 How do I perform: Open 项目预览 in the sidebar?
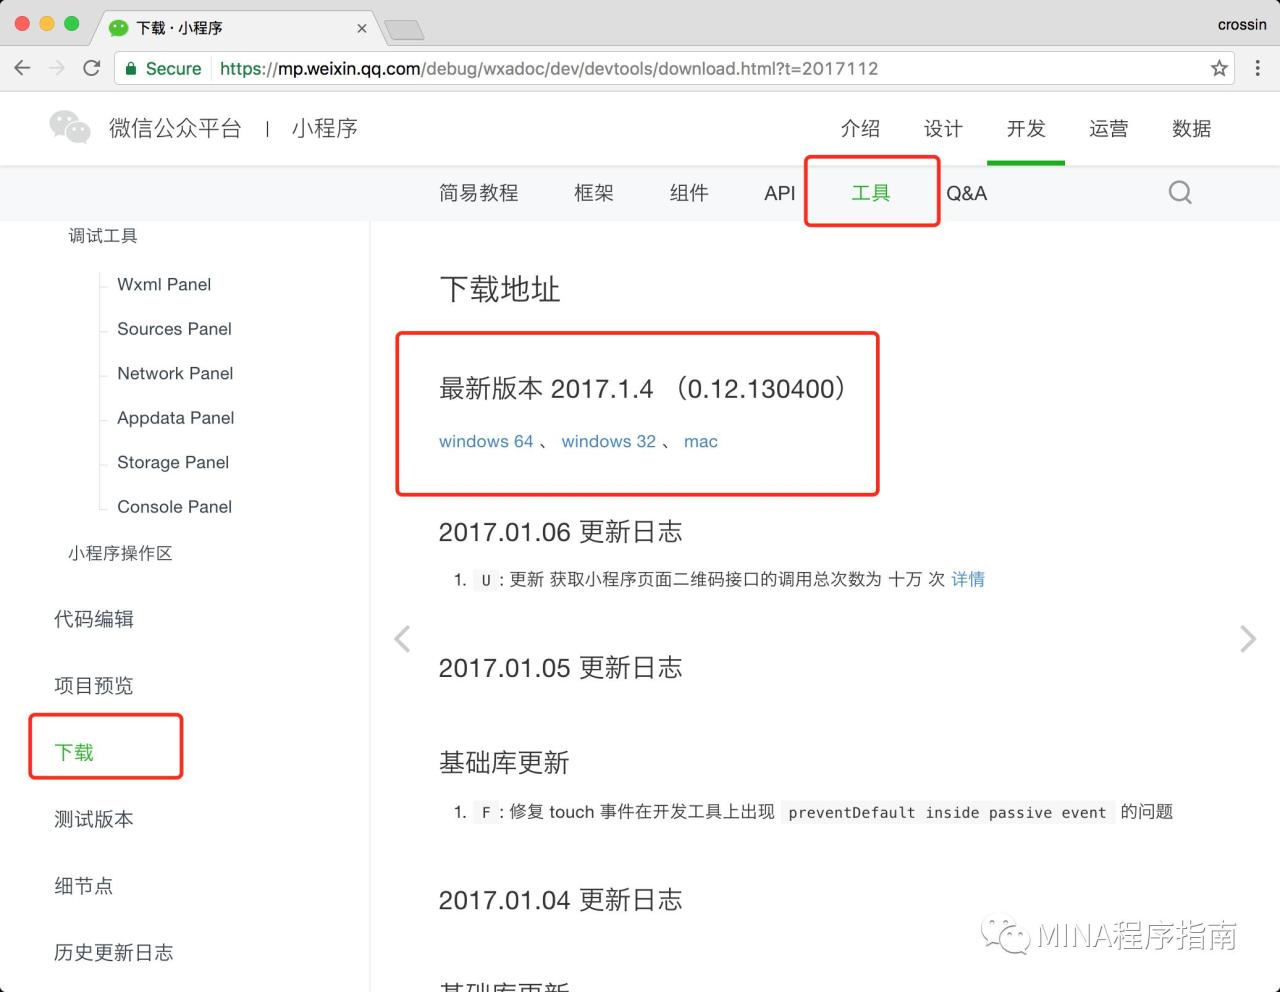click(94, 685)
